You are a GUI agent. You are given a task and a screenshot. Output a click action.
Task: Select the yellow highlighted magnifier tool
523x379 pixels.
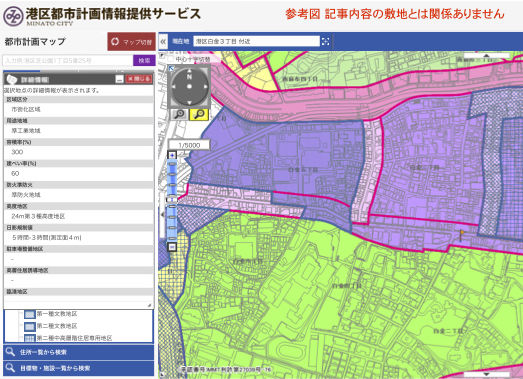tap(199, 114)
